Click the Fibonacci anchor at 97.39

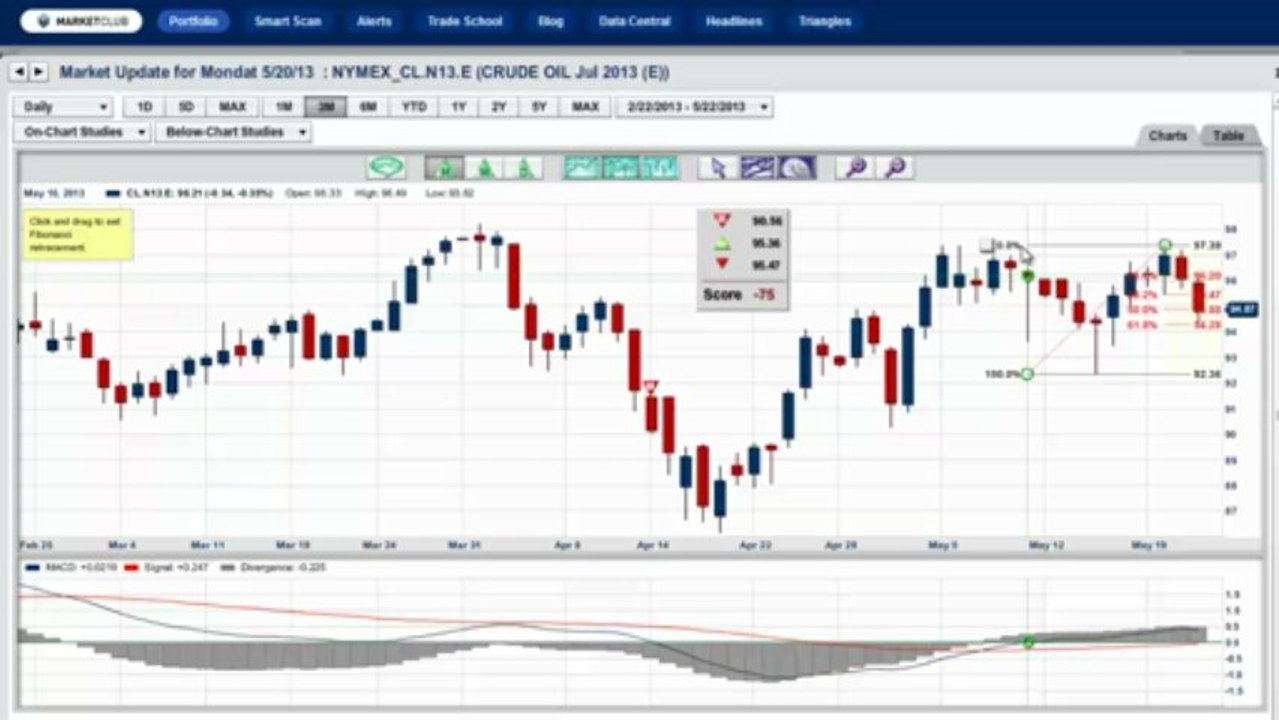tap(1165, 245)
